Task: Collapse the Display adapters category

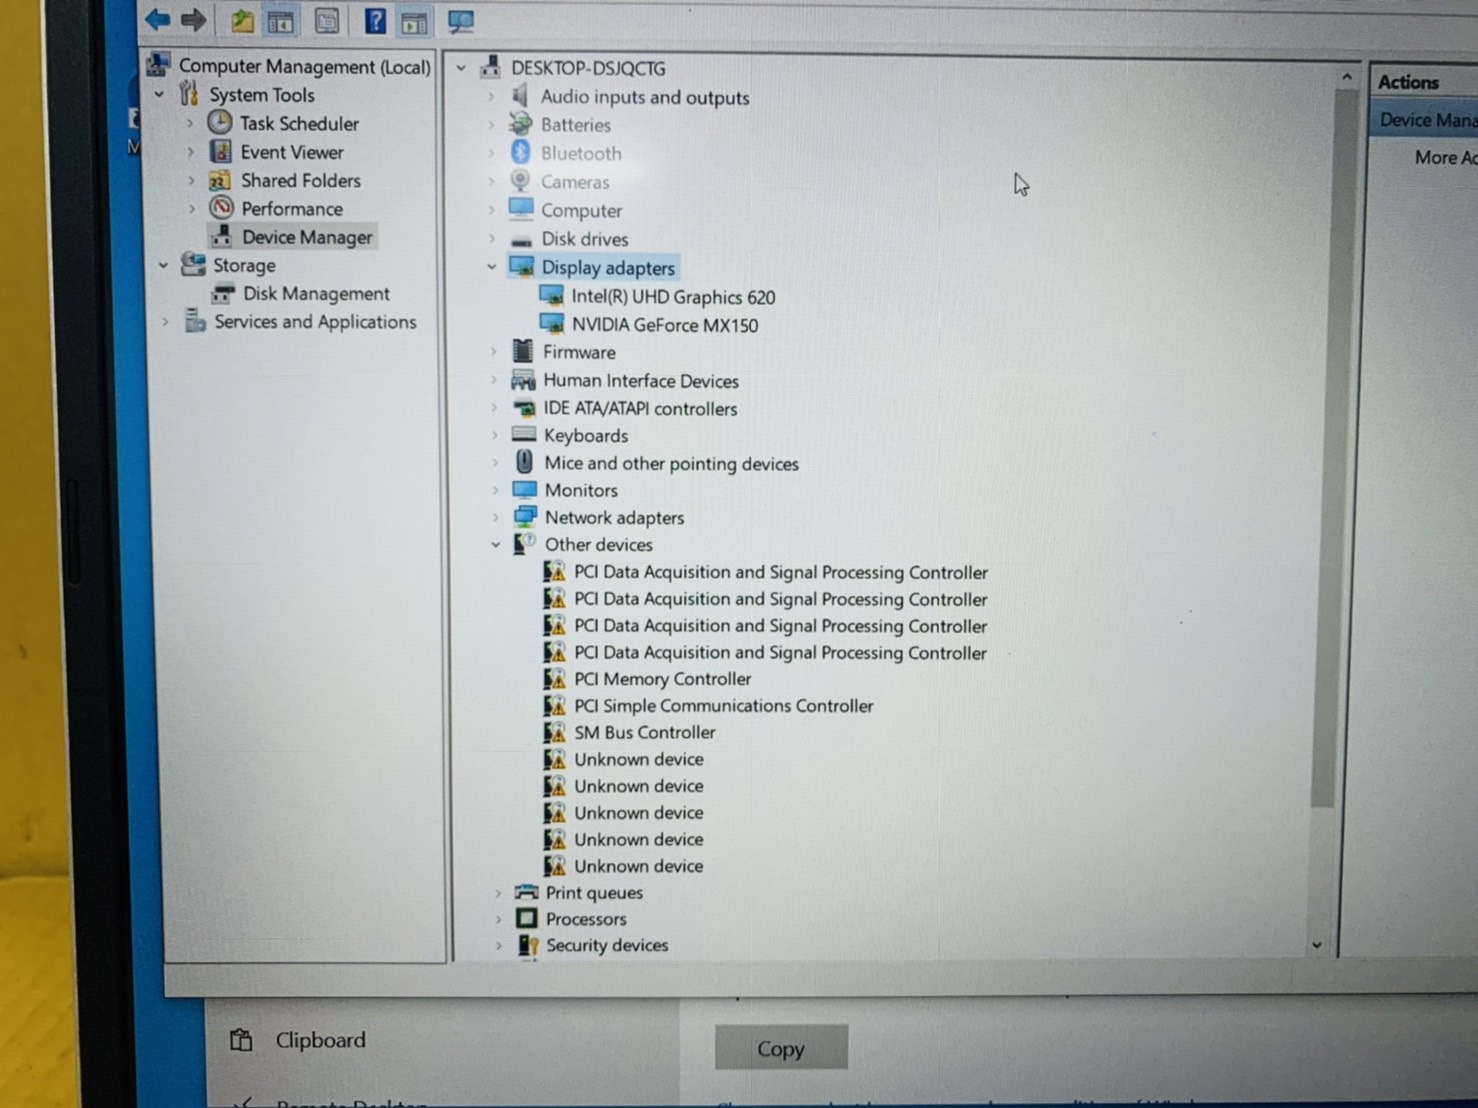Action: pos(491,267)
